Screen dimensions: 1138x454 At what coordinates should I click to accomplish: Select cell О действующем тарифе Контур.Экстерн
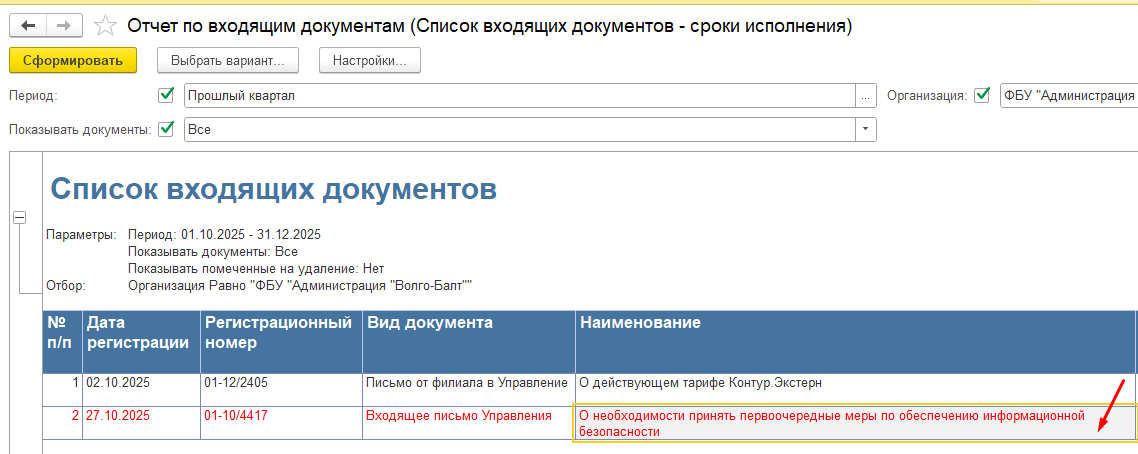(700, 382)
